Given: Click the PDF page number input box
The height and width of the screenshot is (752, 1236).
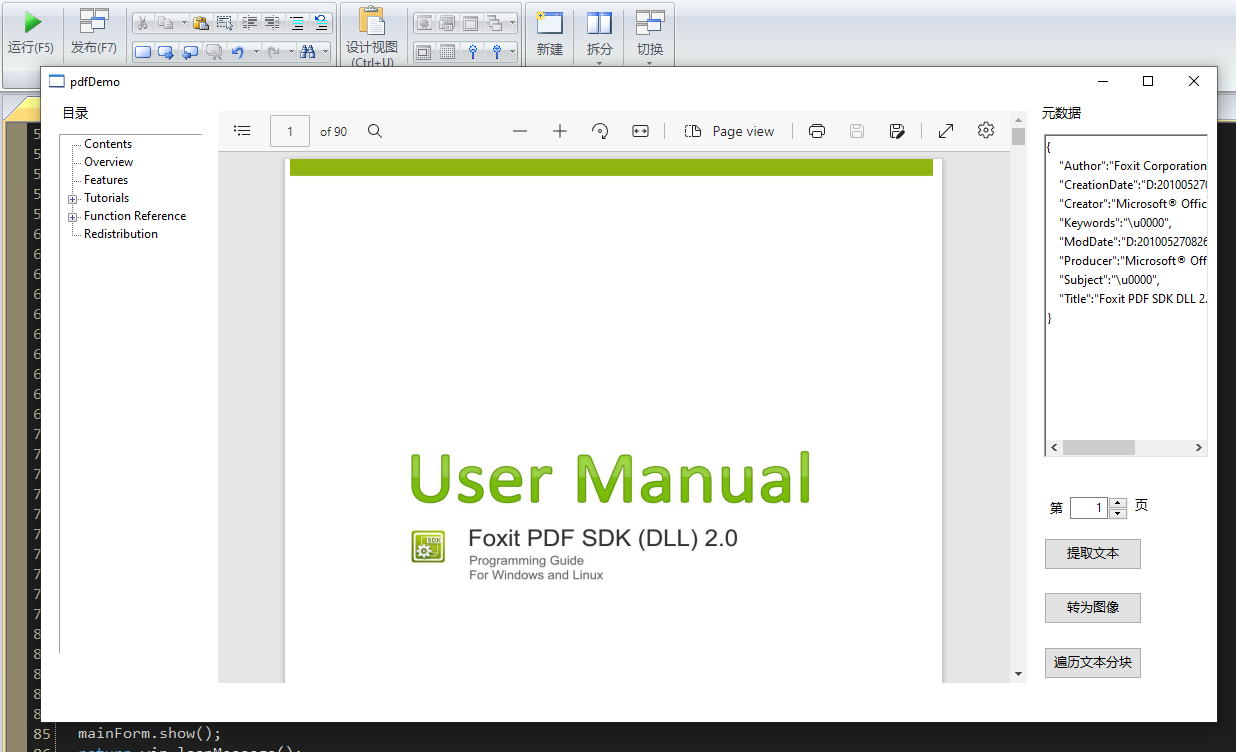Looking at the screenshot, I should 290,131.
